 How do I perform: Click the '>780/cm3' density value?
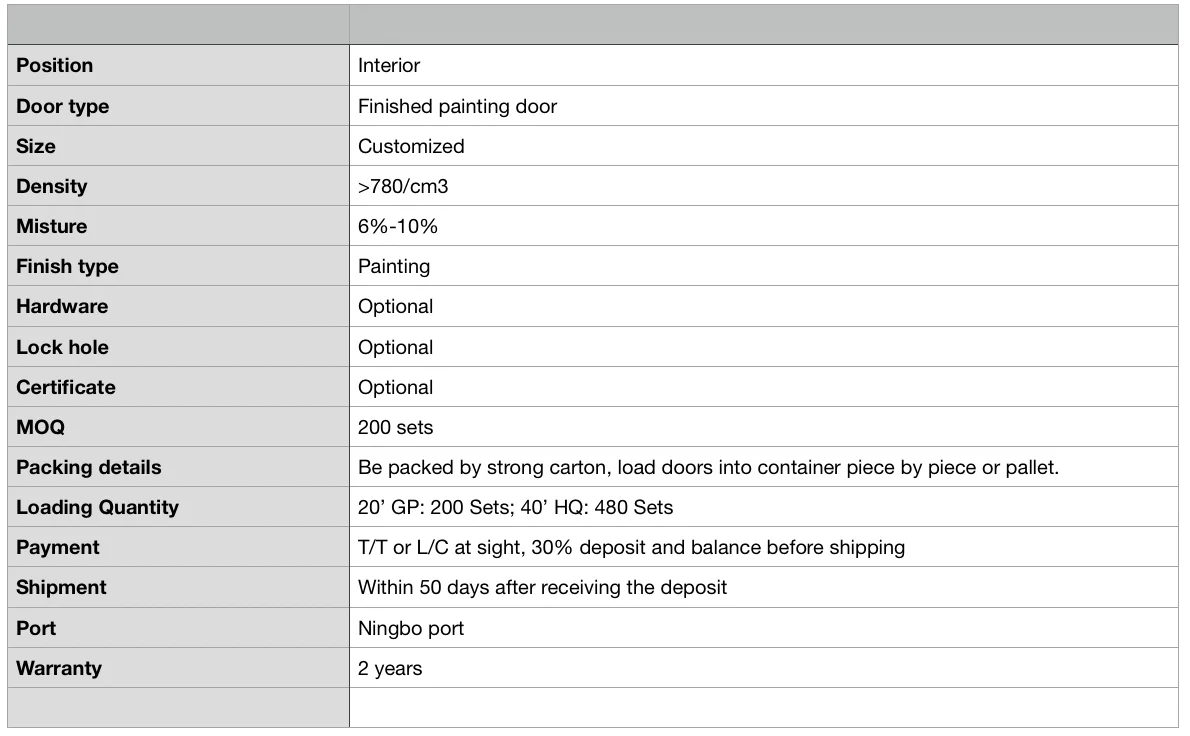[403, 186]
